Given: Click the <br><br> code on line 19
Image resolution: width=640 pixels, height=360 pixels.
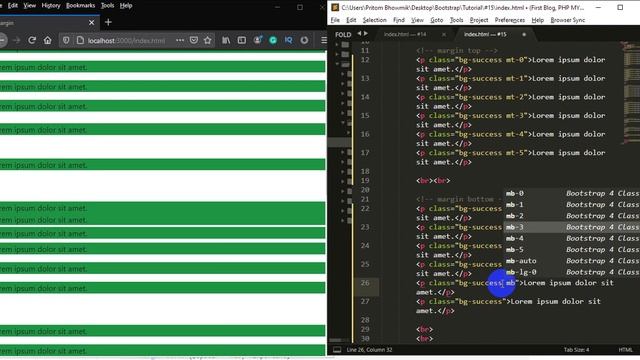Looking at the screenshot, I should [433, 180].
